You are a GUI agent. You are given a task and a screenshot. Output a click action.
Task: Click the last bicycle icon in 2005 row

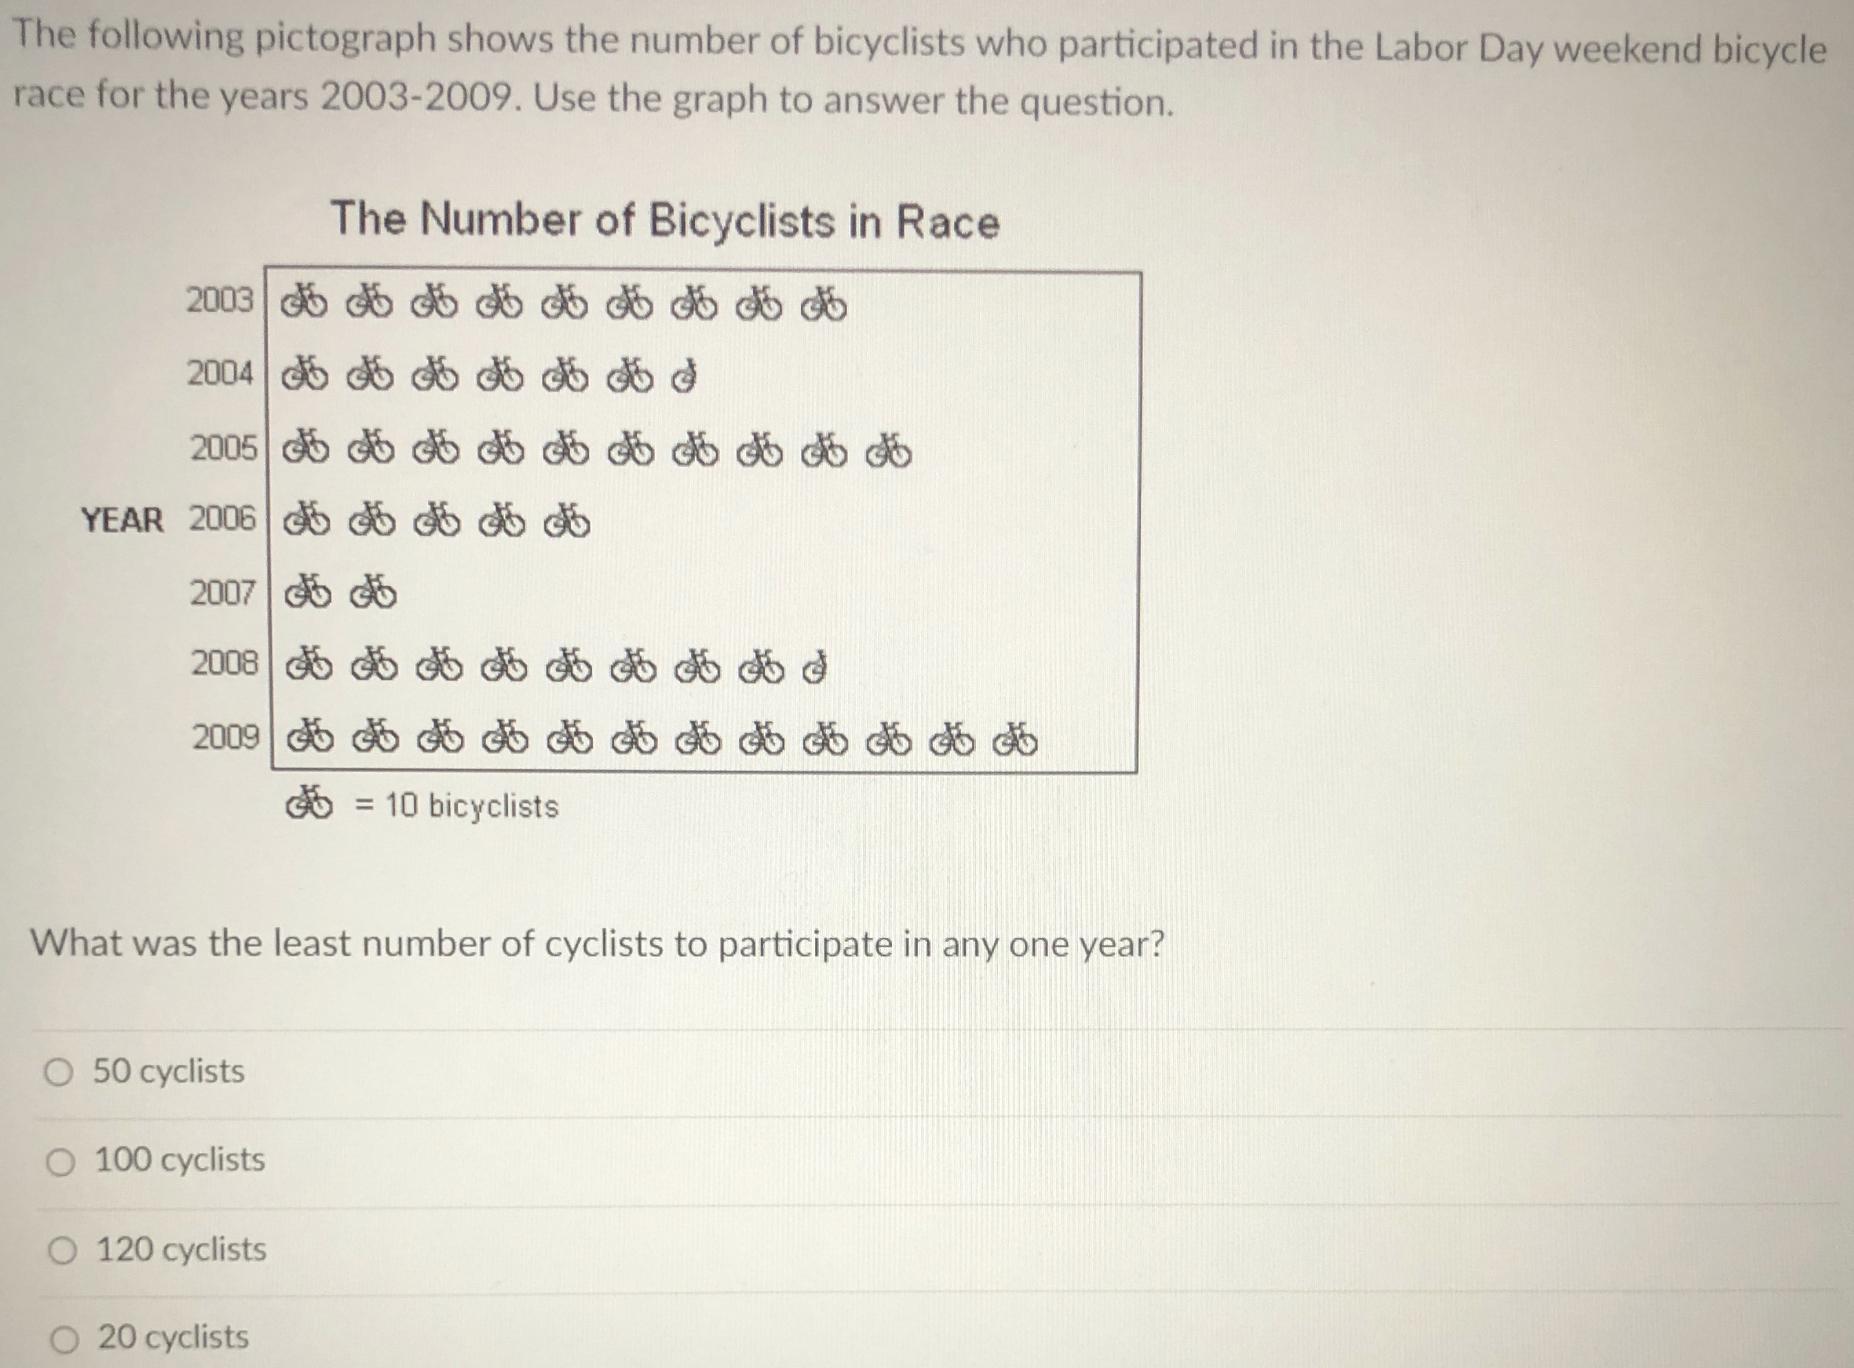pos(888,451)
